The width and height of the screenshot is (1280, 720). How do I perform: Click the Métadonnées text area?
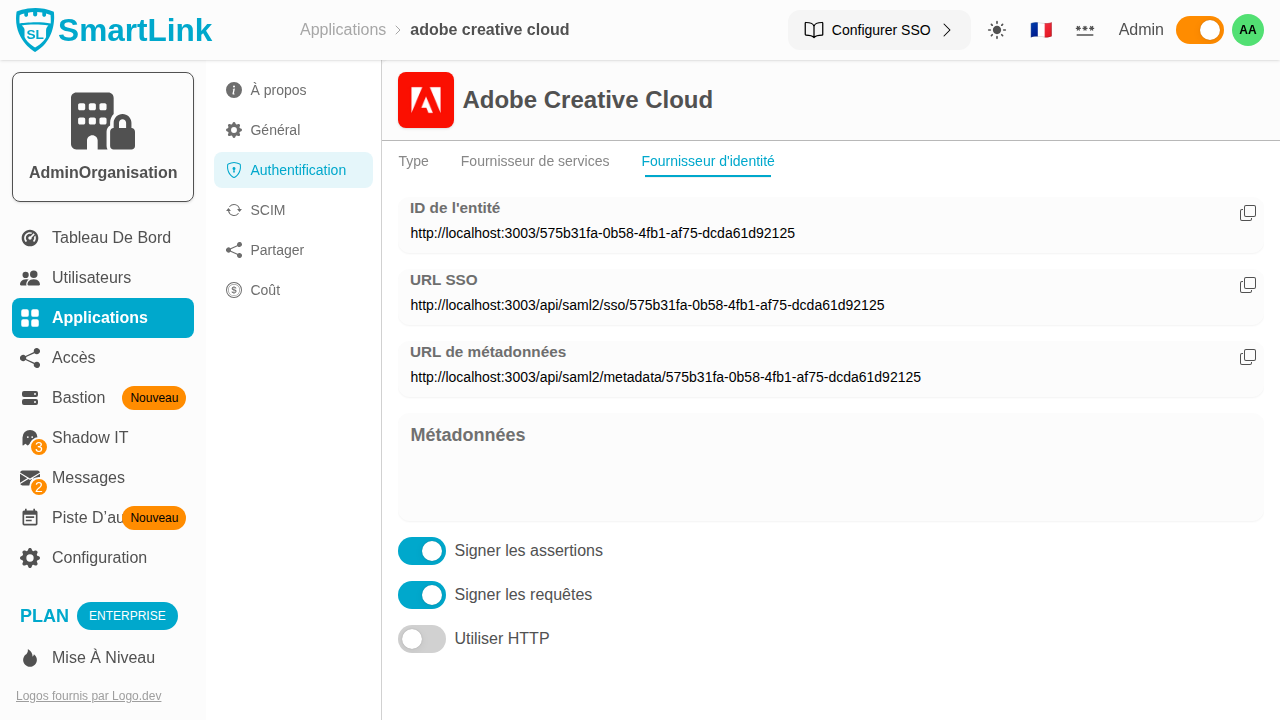tap(830, 480)
